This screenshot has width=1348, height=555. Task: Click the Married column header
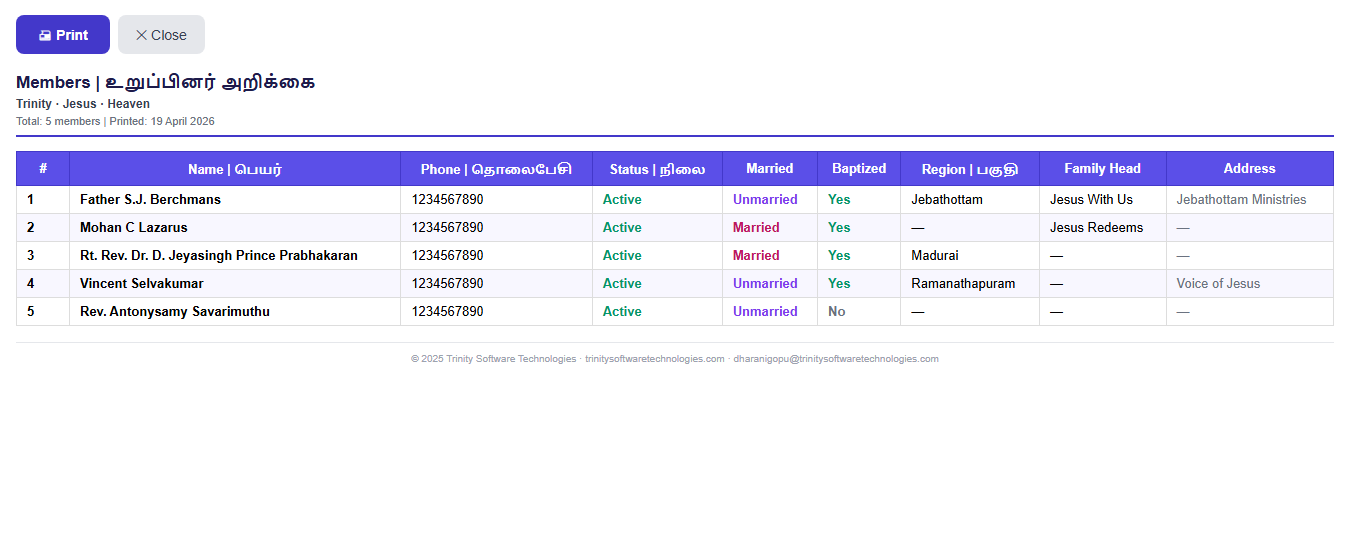pos(770,169)
